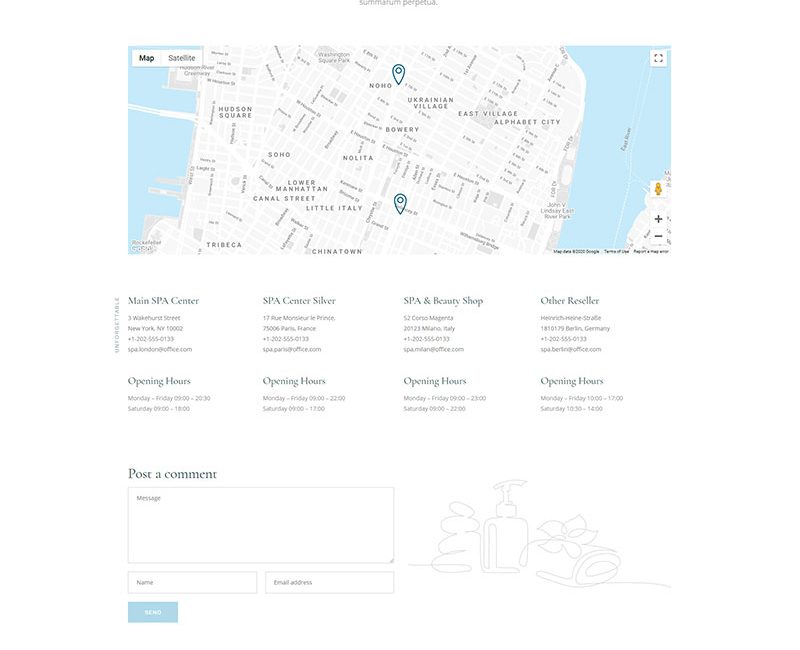The image size is (800, 650).
Task: Grab the Message box resize handle
Action: 390,559
